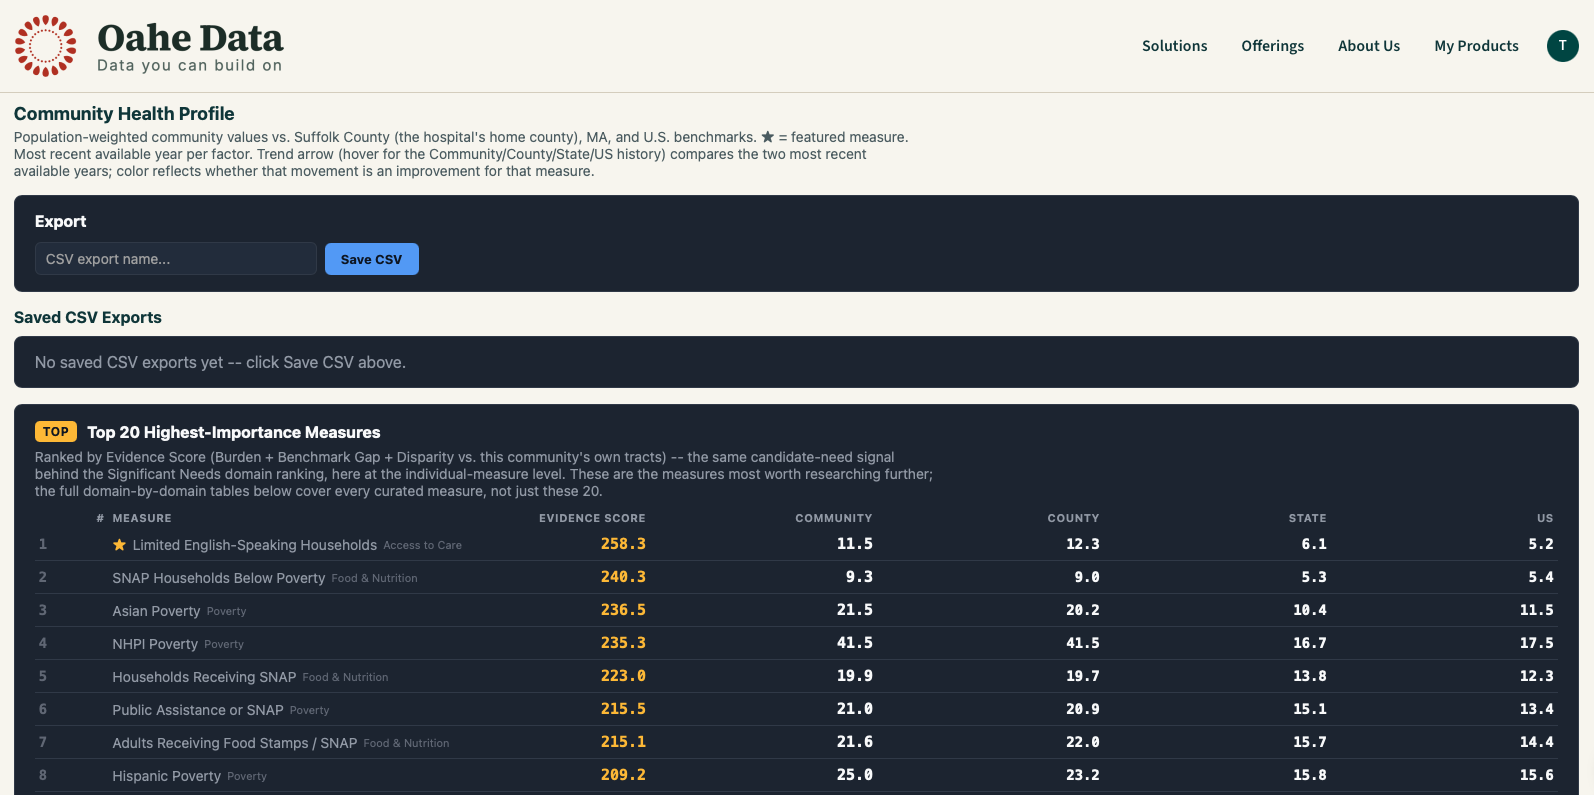Click the COMMUNITY column header

tap(834, 518)
